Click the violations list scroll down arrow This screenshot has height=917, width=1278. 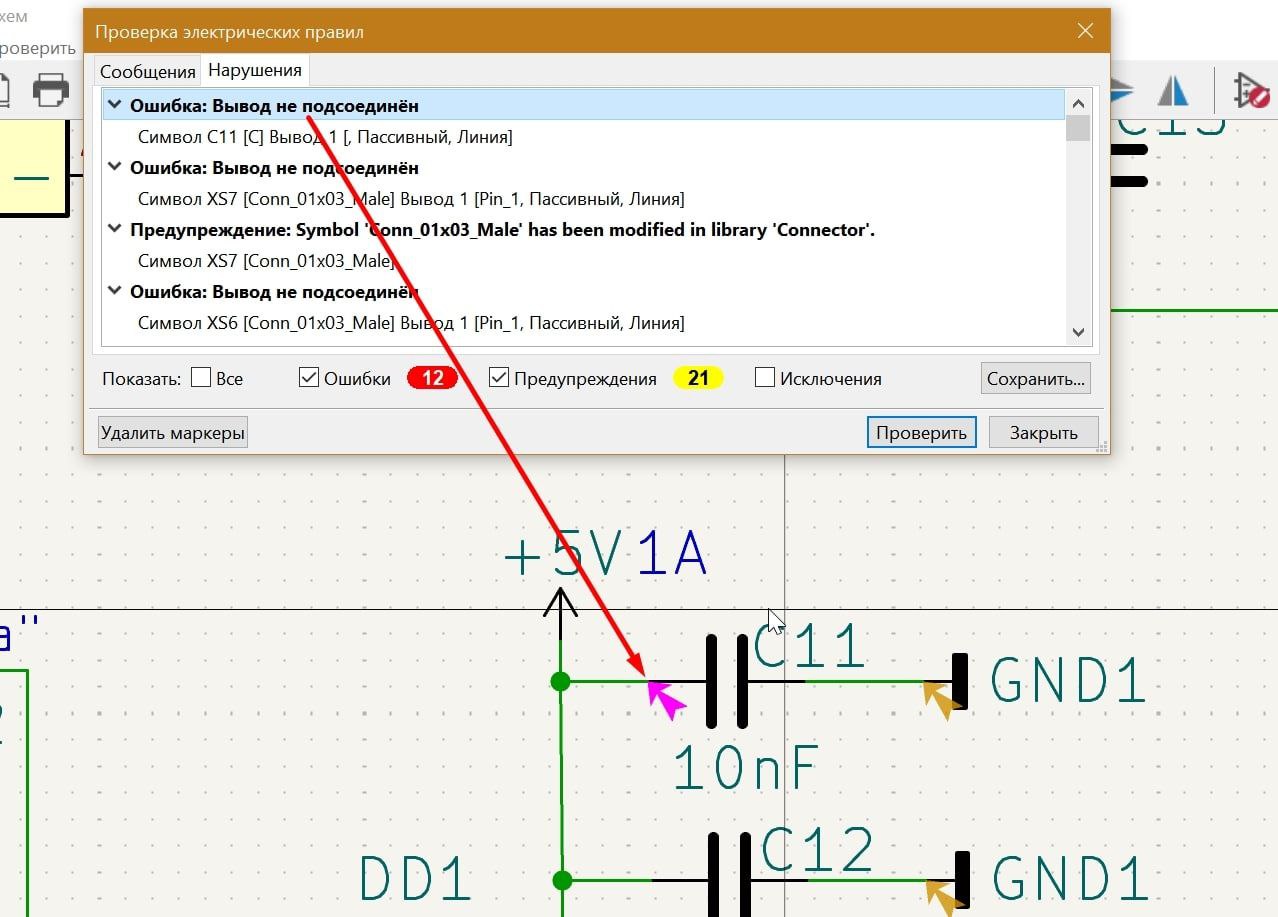1078,332
